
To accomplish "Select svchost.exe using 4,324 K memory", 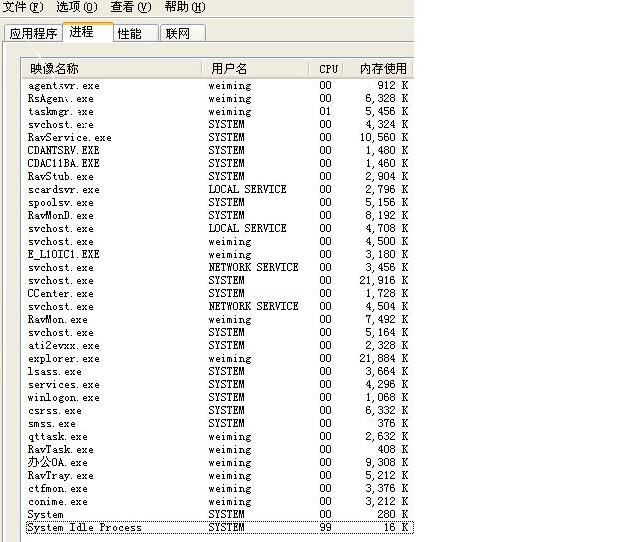I will (x=218, y=124).
